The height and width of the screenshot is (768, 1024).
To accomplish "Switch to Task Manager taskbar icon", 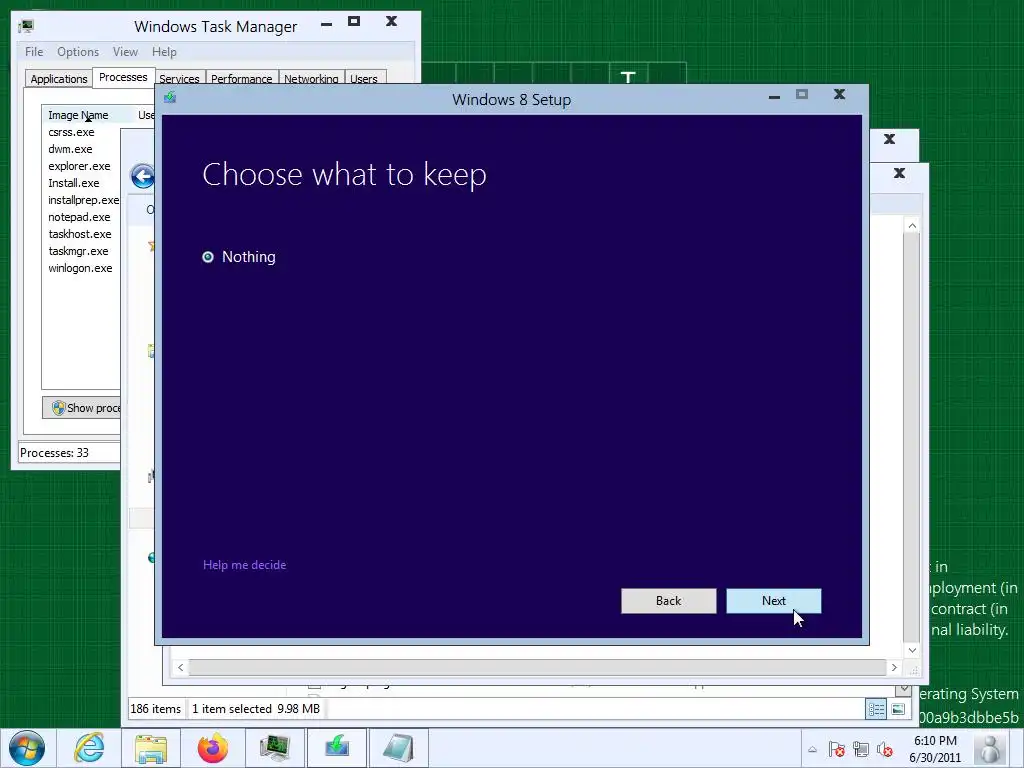I will click(275, 748).
